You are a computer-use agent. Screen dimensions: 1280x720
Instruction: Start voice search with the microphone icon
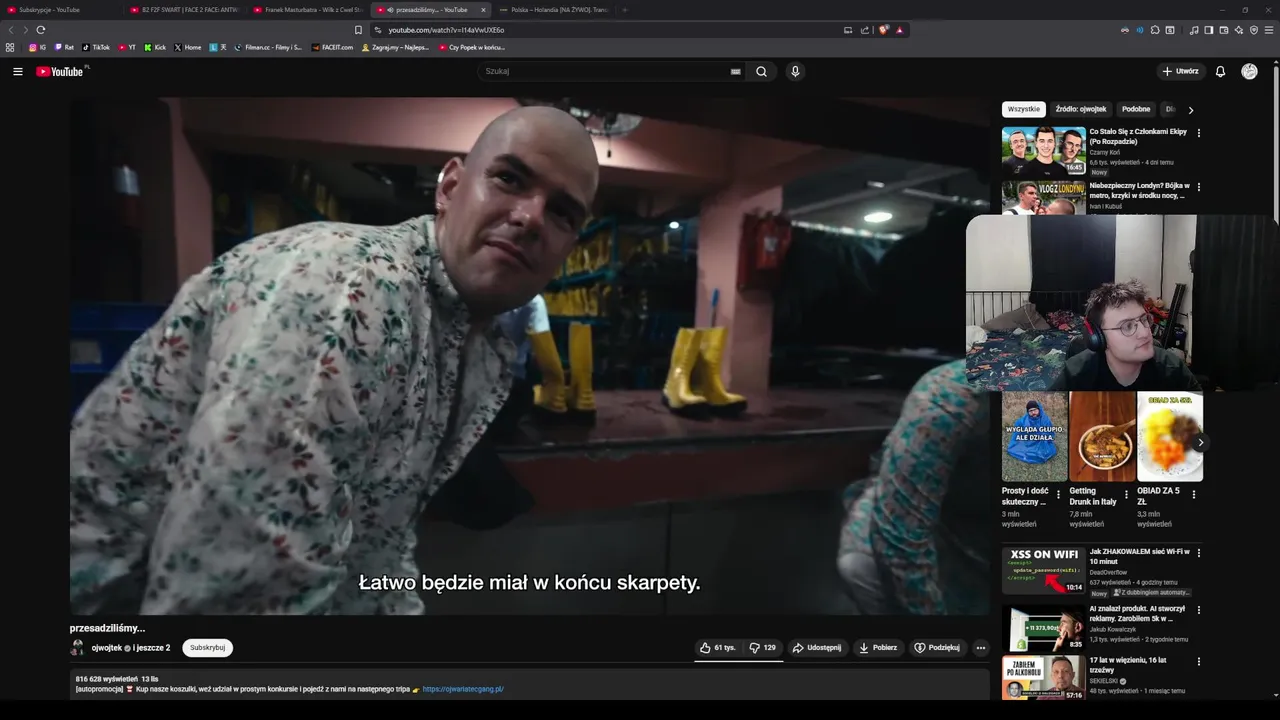coord(795,71)
